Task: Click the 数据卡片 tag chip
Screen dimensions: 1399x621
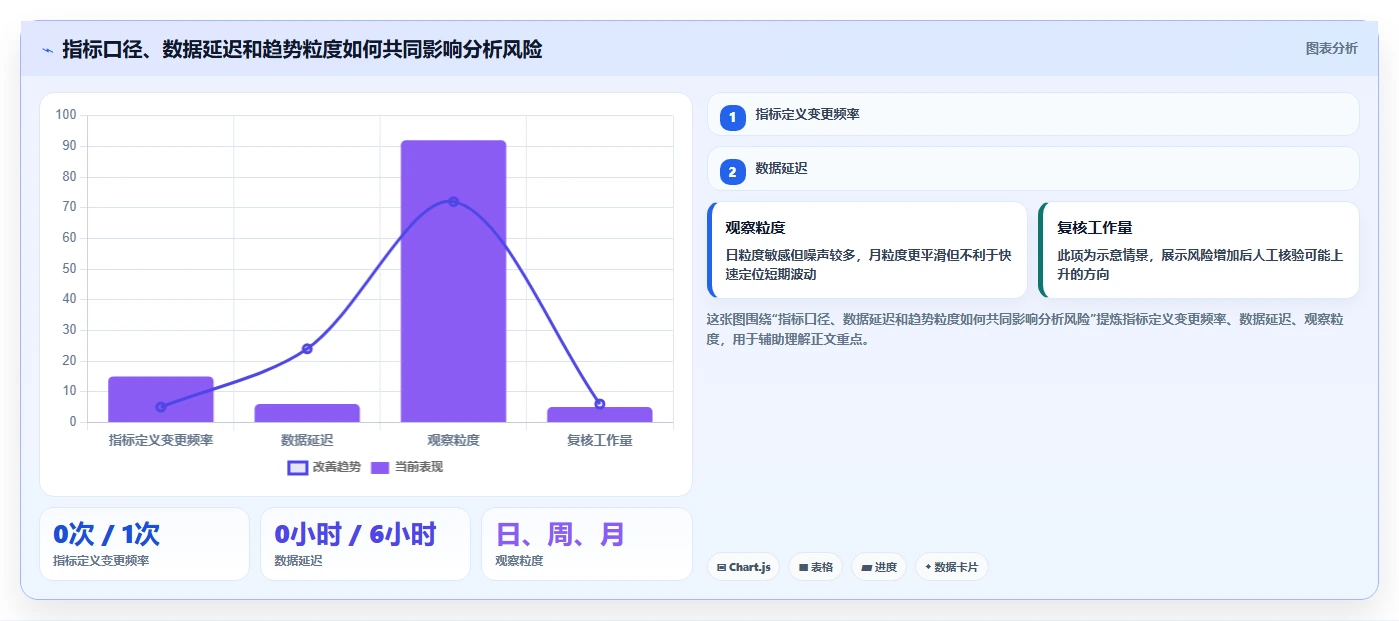Action: [951, 567]
